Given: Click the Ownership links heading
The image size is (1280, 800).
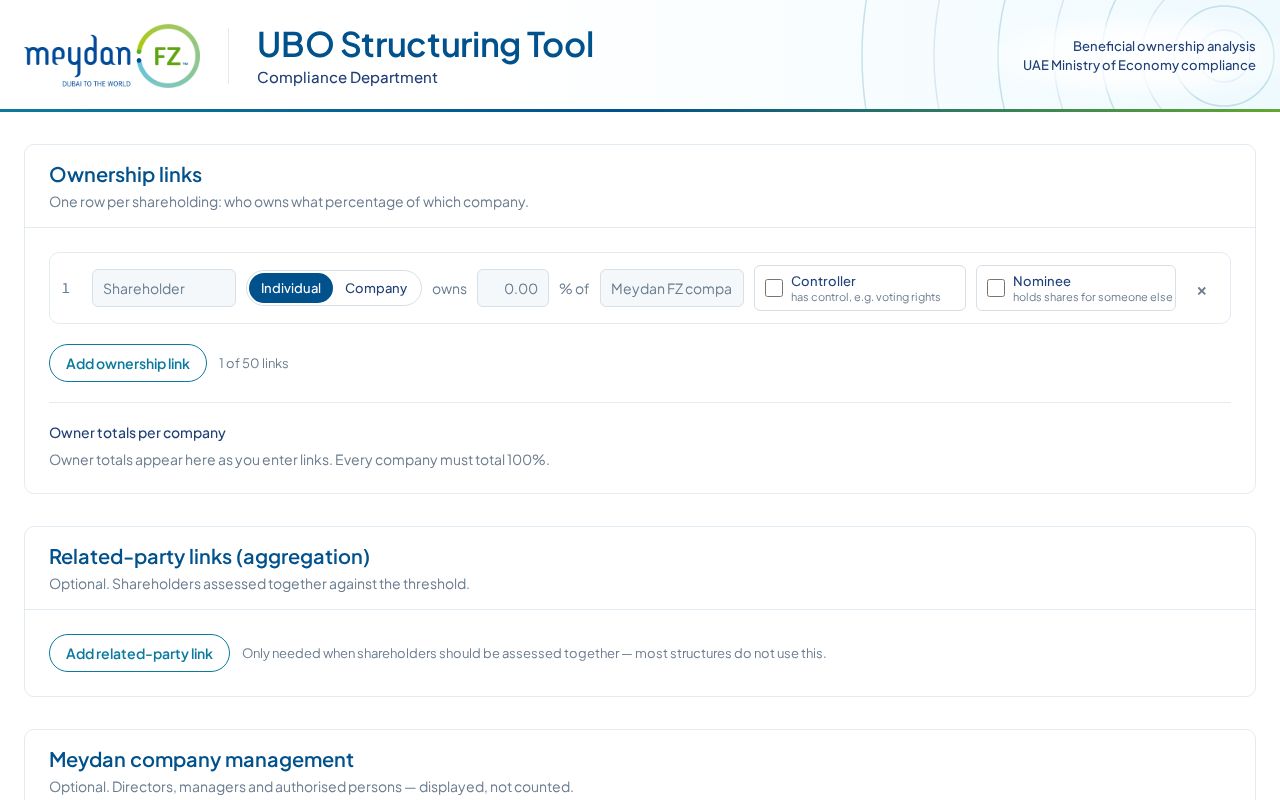Looking at the screenshot, I should [125, 174].
